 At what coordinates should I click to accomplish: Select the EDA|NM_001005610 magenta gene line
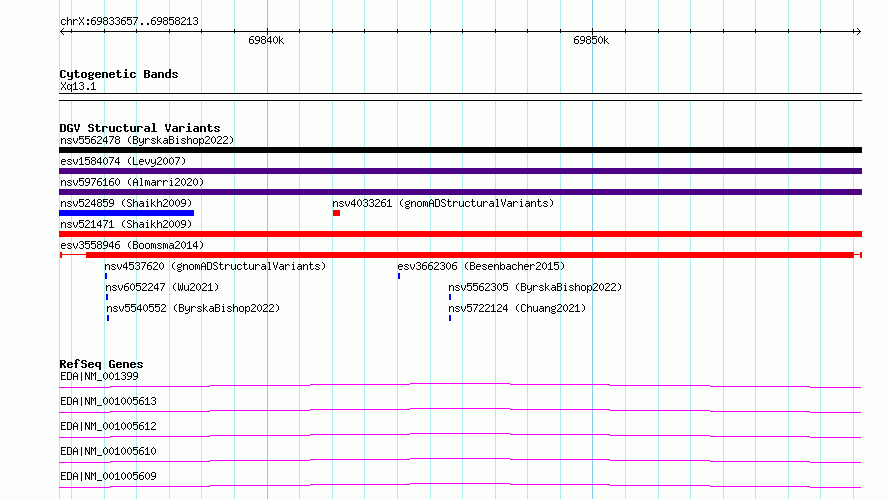460,460
